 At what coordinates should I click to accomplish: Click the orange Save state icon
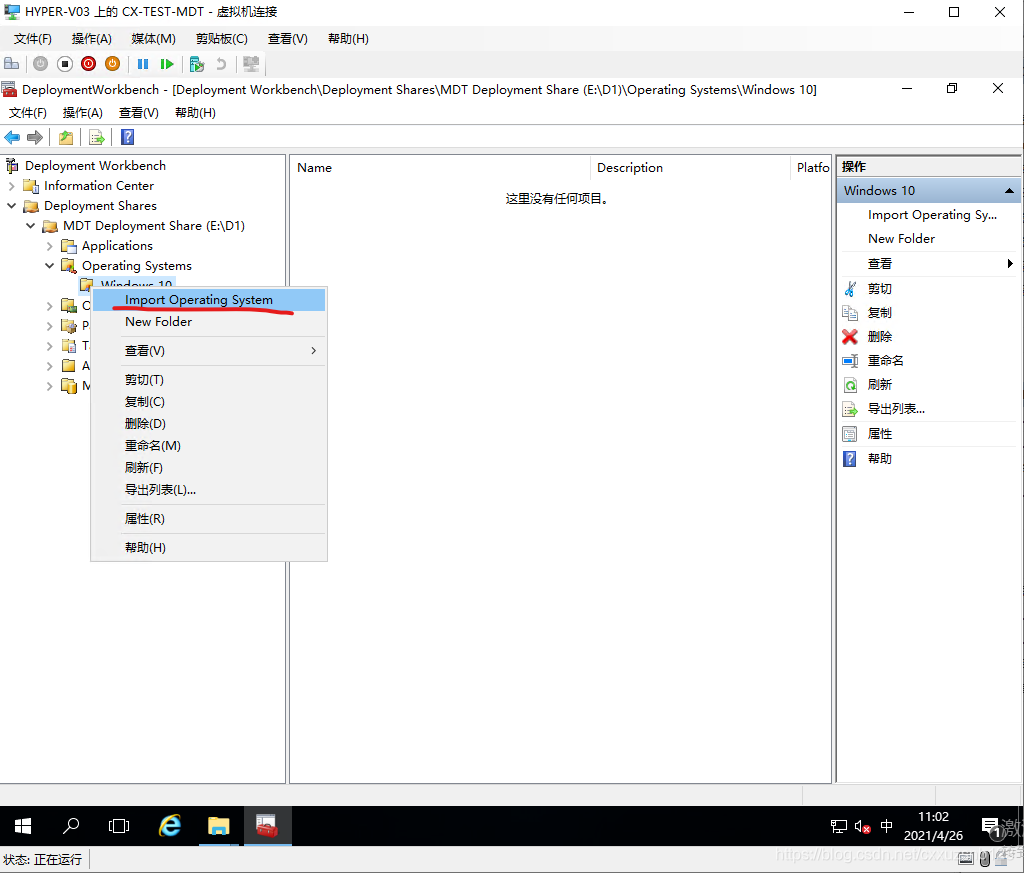pos(112,64)
